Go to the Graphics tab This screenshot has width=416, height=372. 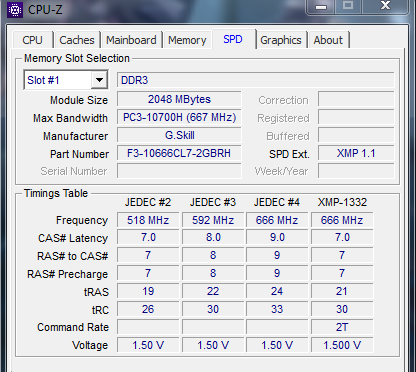[x=281, y=40]
